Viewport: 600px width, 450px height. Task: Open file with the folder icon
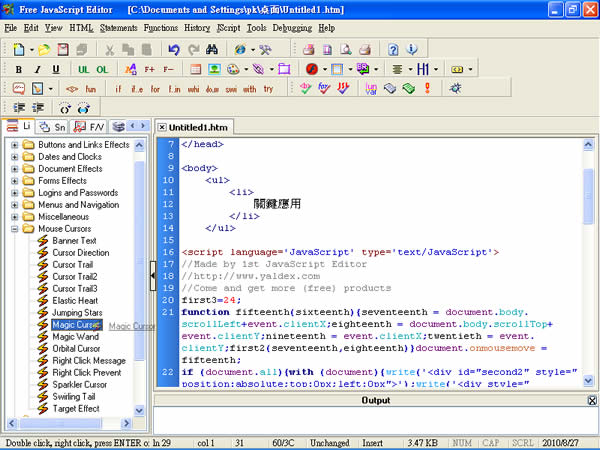pos(44,49)
